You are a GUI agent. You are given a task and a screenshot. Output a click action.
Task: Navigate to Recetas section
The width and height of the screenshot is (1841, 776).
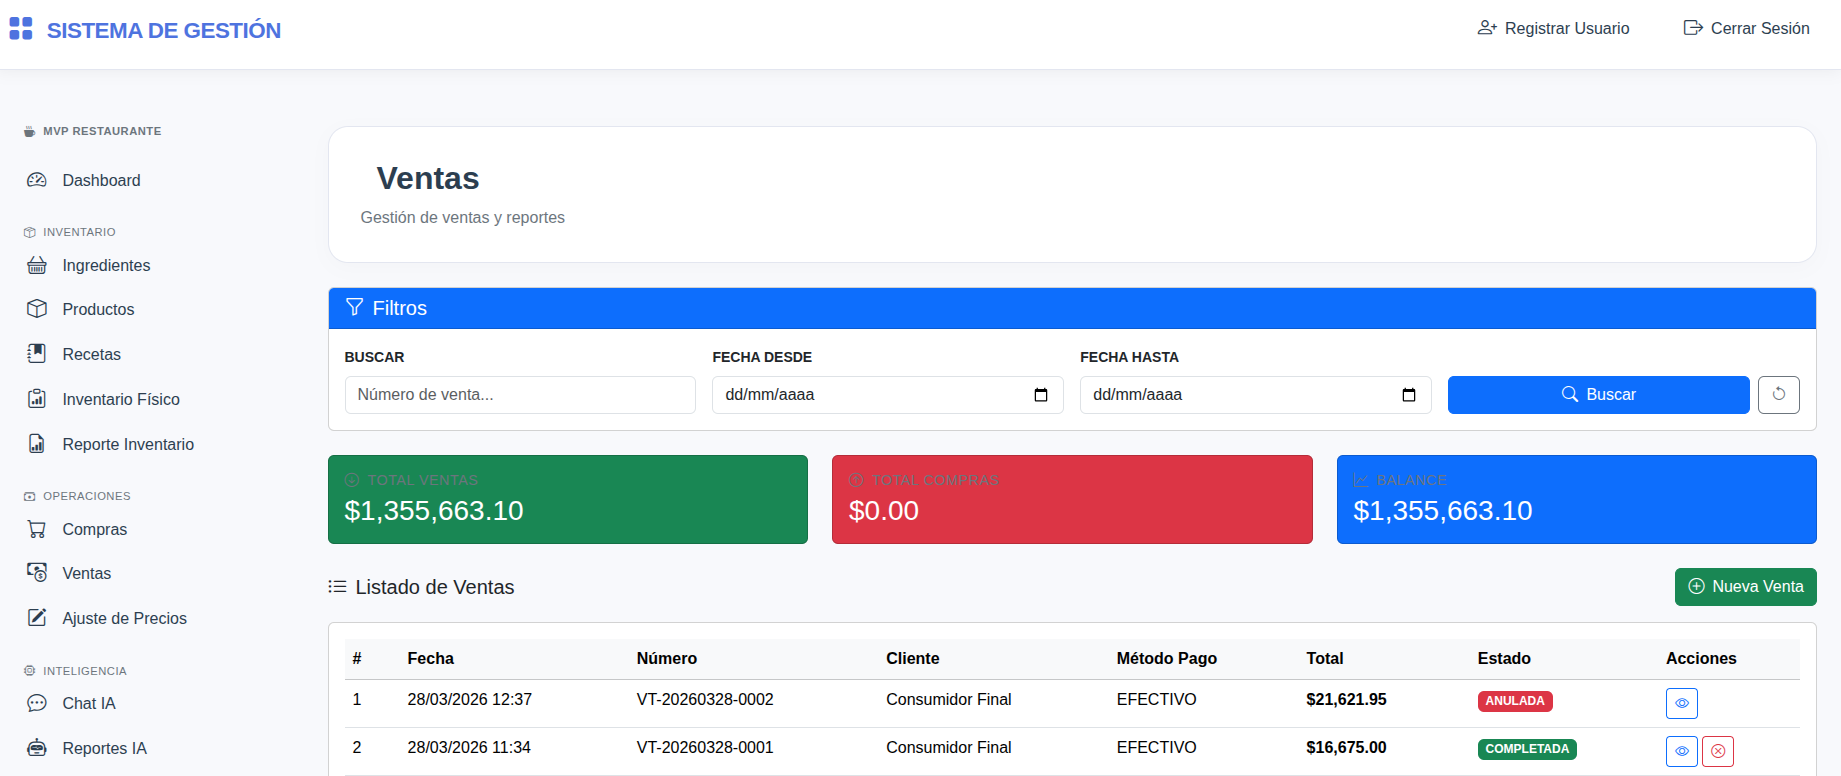91,355
